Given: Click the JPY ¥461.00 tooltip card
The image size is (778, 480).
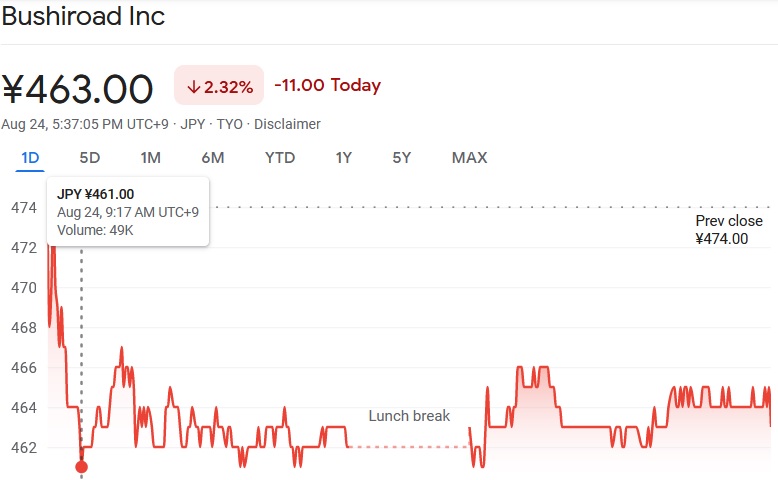Looking at the screenshot, I should click(x=128, y=212).
